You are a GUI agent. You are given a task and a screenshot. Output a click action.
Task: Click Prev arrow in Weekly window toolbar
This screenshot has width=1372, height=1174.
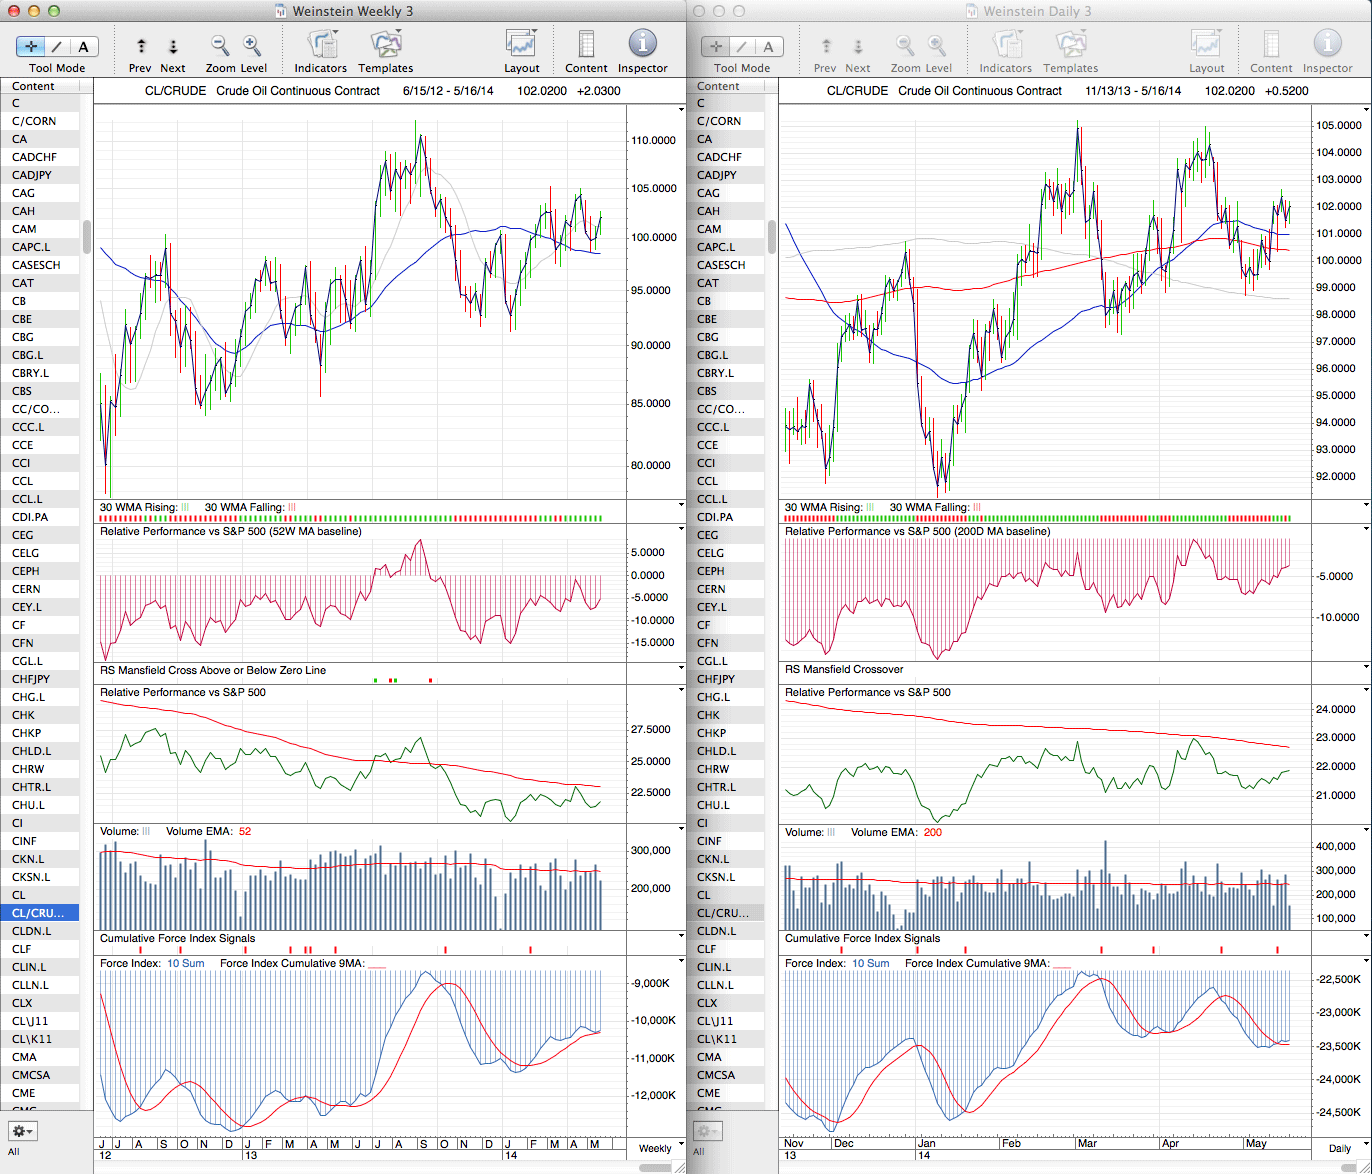141,46
